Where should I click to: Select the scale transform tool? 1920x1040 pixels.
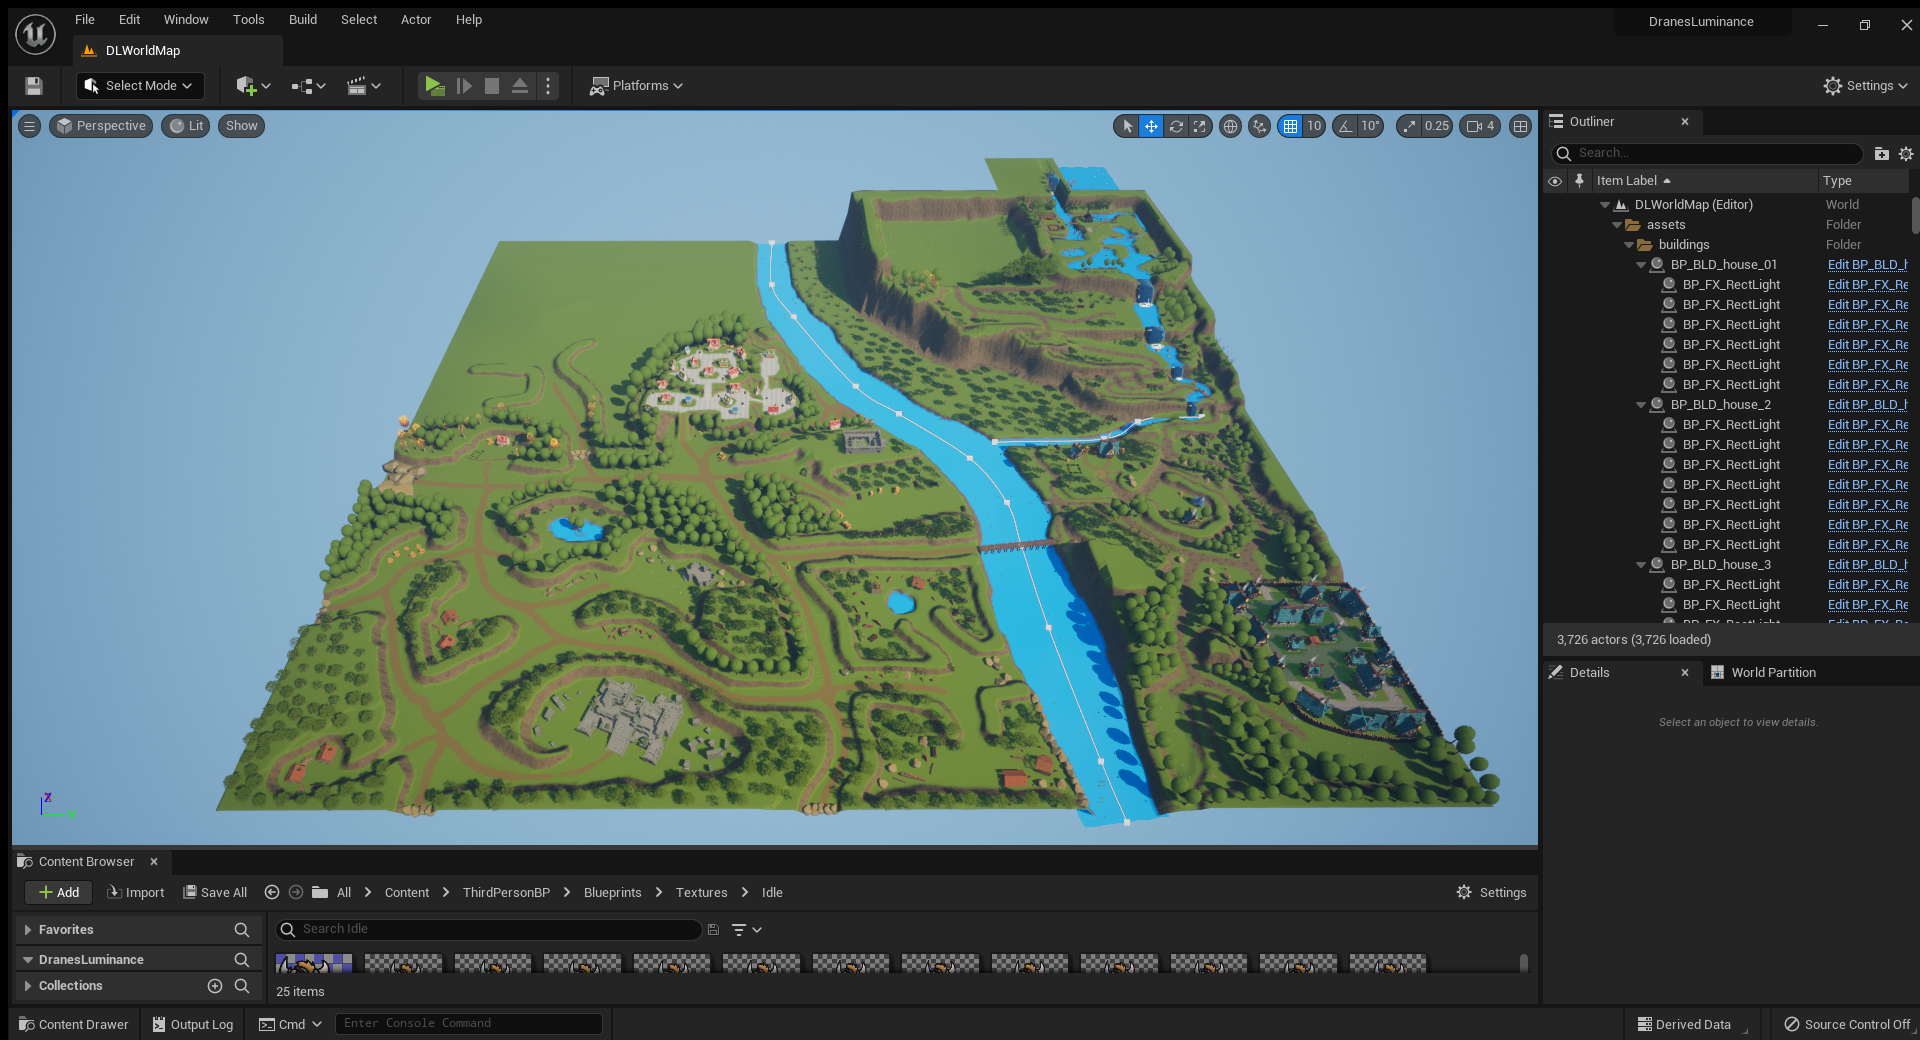tap(1200, 126)
